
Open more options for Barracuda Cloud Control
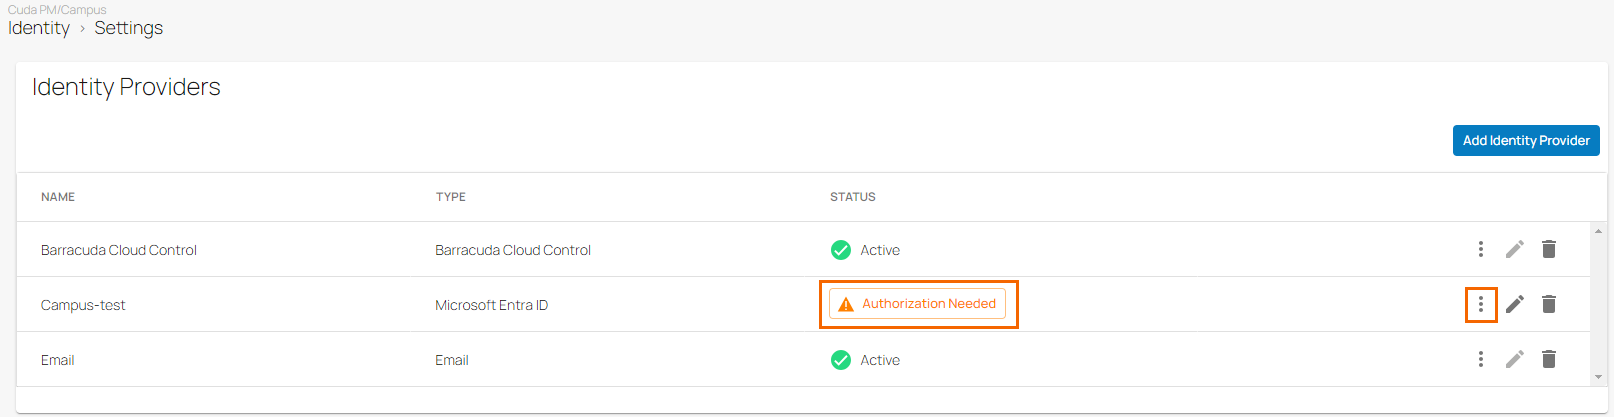(x=1481, y=249)
